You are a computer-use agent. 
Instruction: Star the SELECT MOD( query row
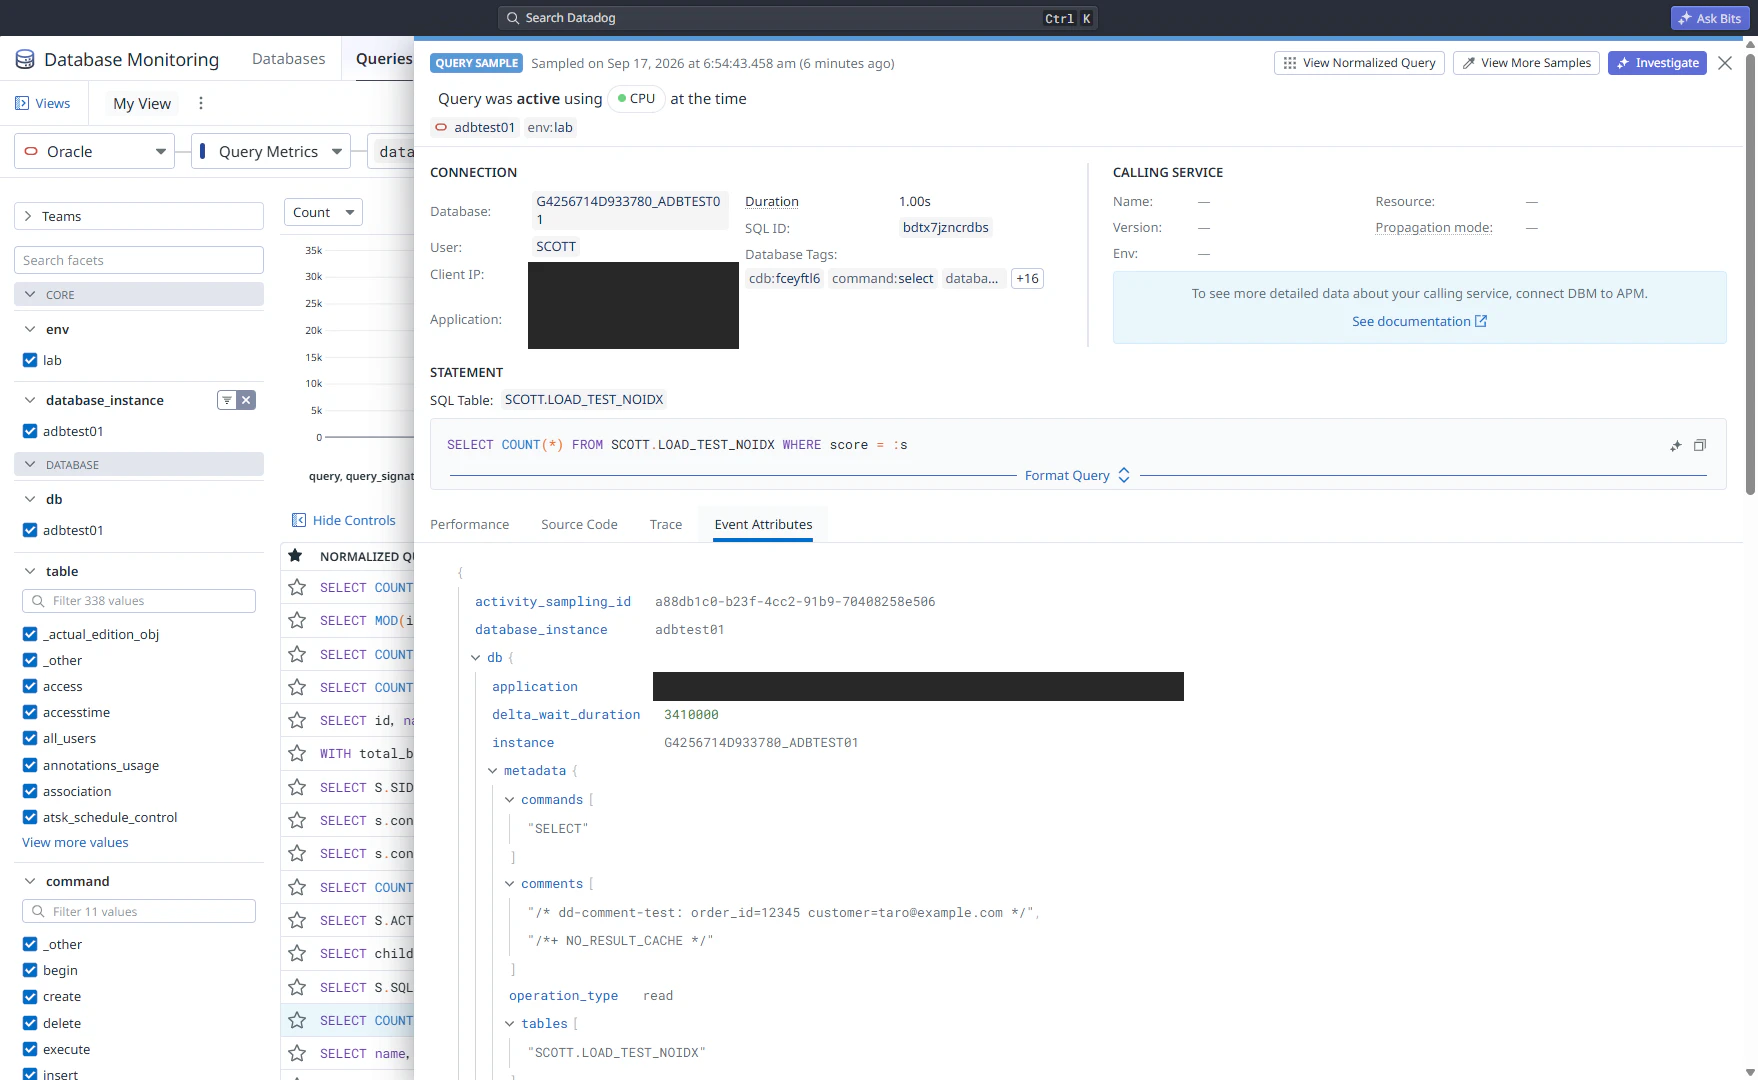click(297, 621)
